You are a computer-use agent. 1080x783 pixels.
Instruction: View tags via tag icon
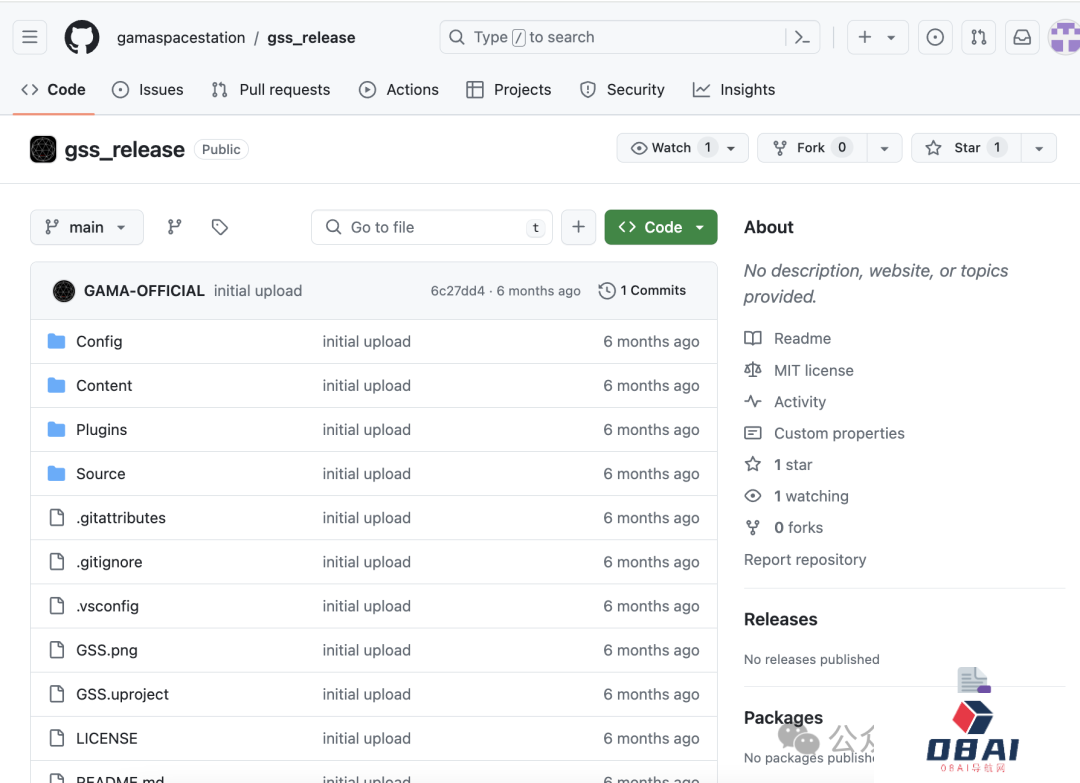tap(220, 227)
